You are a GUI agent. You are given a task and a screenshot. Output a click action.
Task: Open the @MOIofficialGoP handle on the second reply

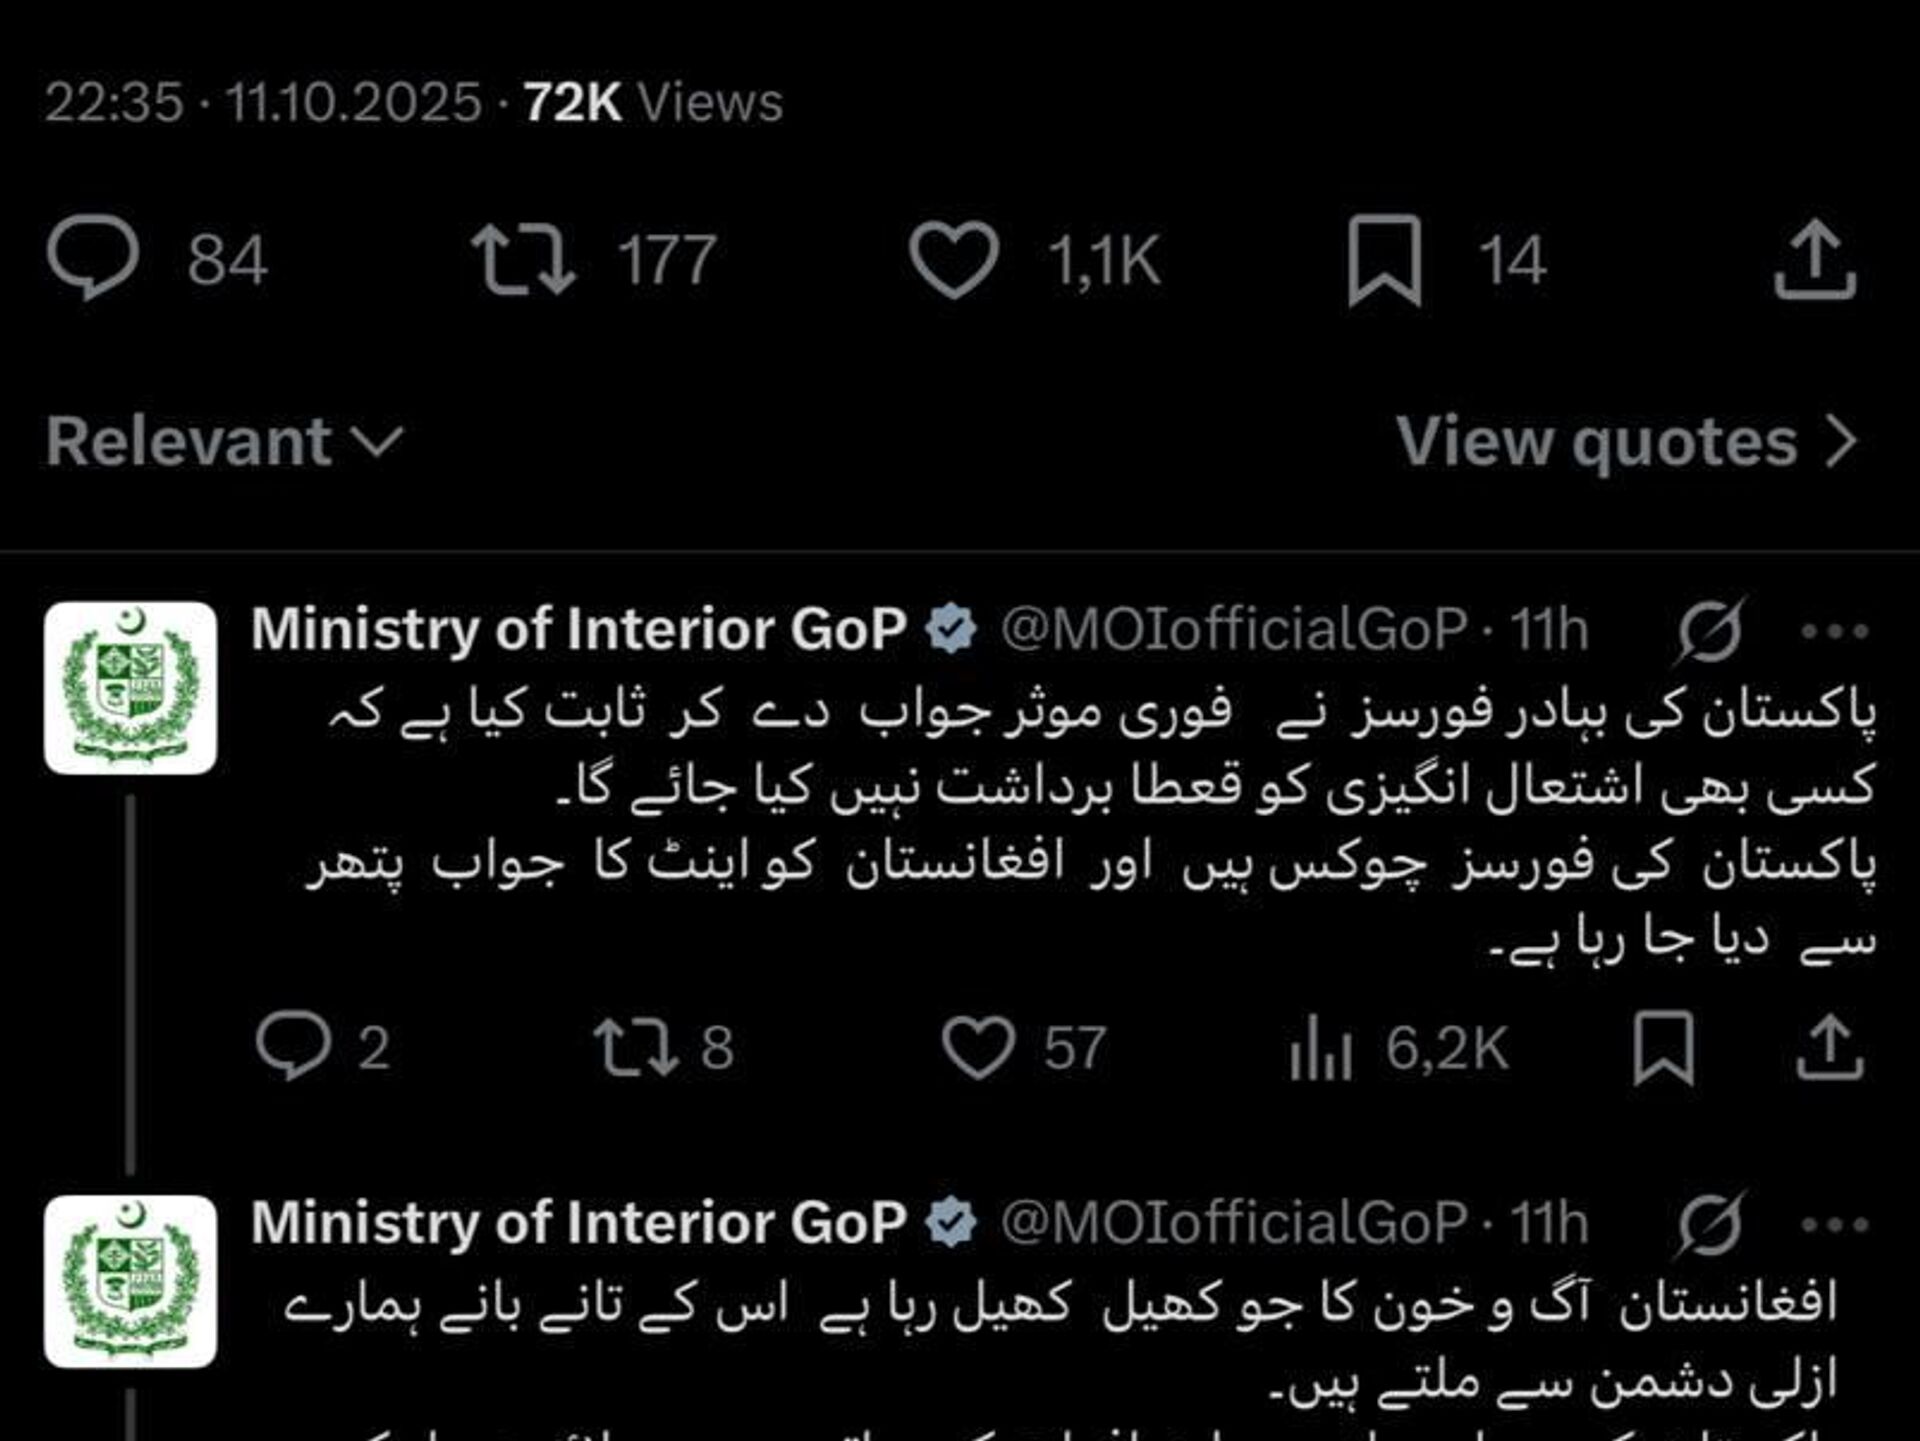(x=1234, y=1223)
